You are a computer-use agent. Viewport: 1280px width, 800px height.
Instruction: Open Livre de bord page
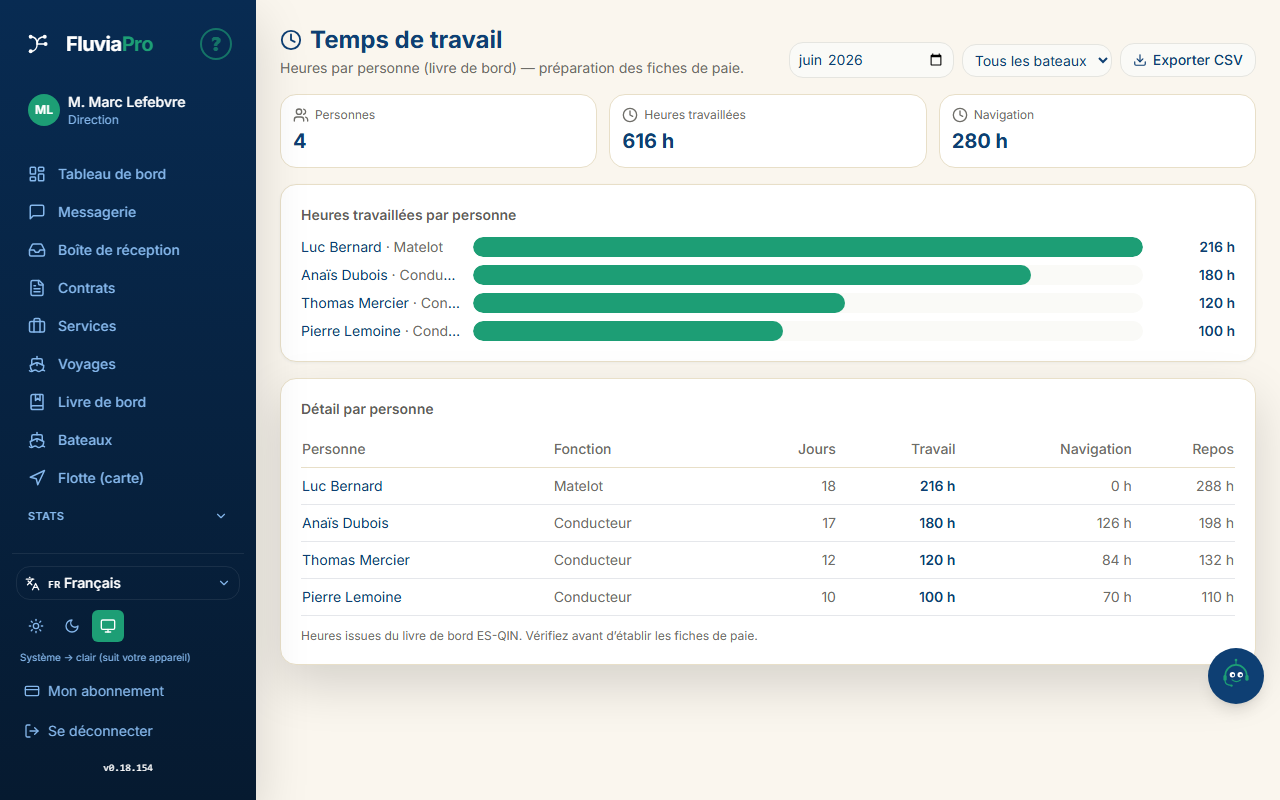[128, 402]
